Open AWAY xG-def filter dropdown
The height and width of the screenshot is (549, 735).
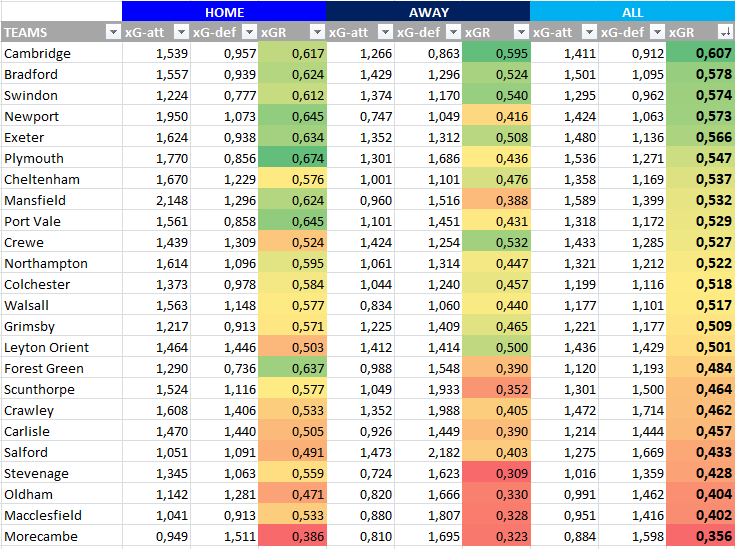point(453,32)
